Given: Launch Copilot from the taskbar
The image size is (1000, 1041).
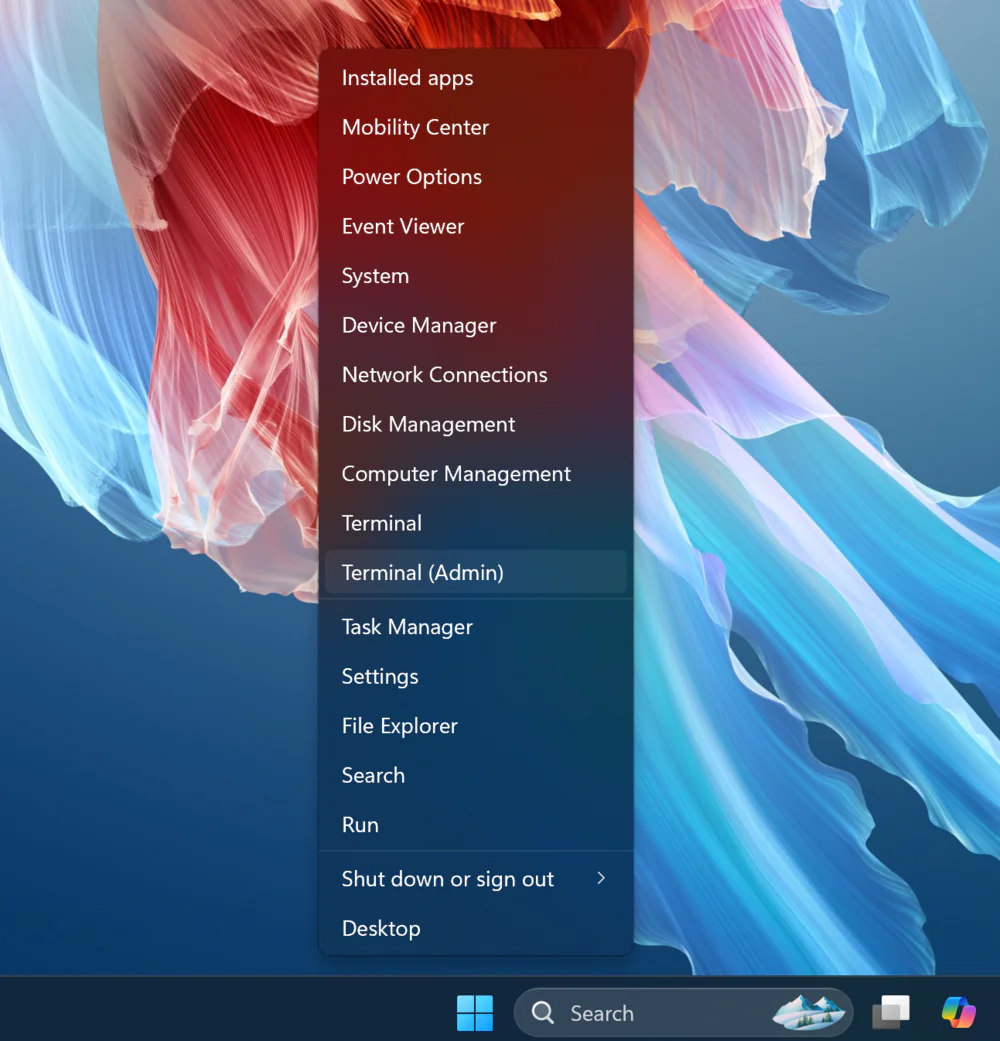Looking at the screenshot, I should (958, 1012).
